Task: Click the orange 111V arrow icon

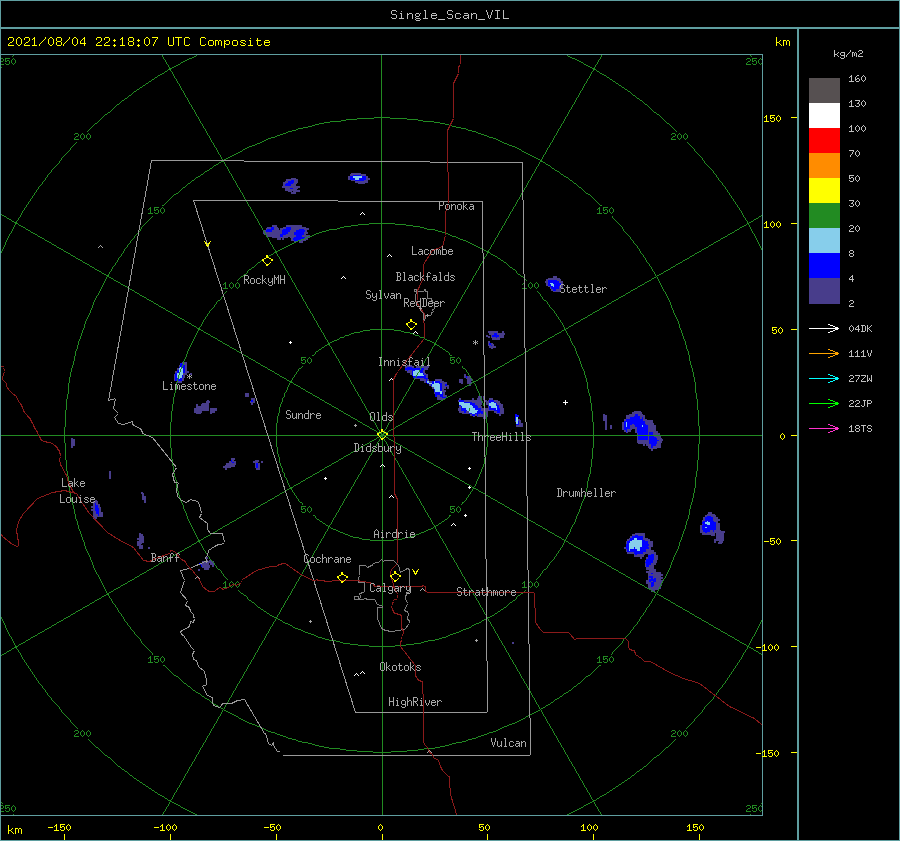Action: click(x=824, y=354)
